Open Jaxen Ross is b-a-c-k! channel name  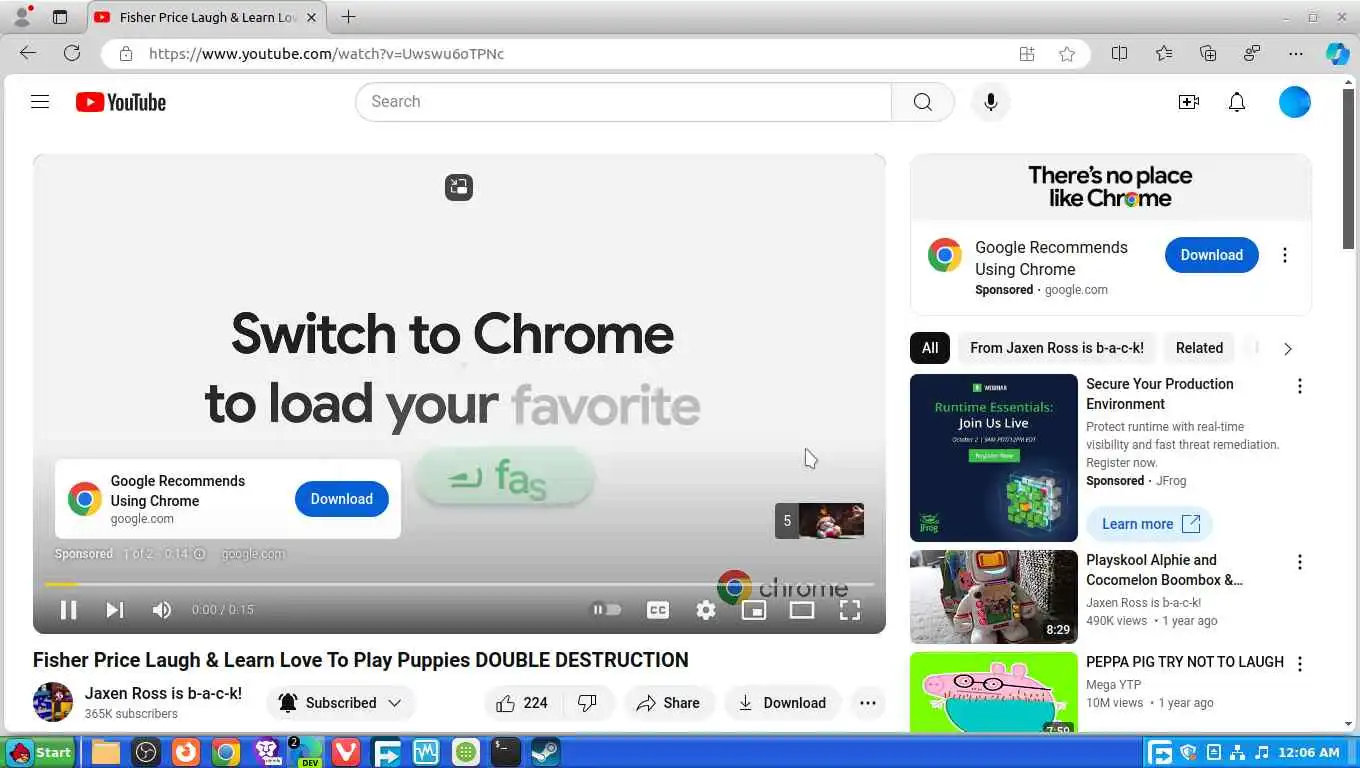[x=163, y=693]
